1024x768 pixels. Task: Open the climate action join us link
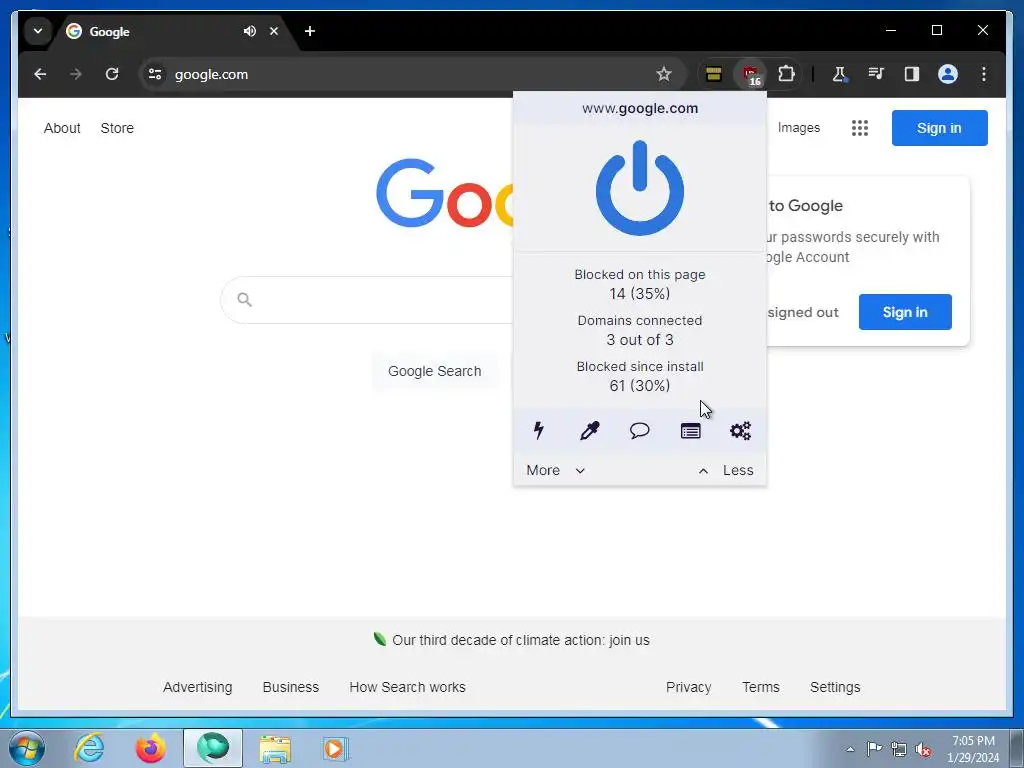tap(520, 640)
